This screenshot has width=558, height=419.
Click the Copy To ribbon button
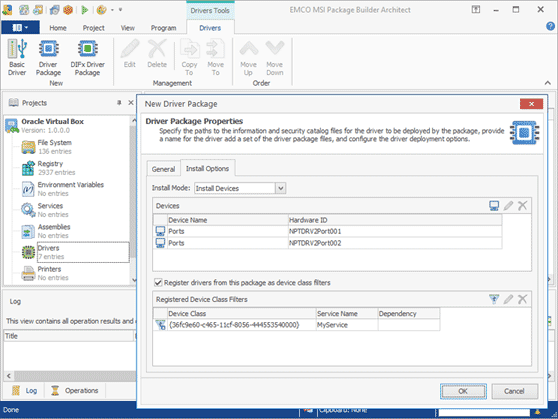tap(189, 58)
